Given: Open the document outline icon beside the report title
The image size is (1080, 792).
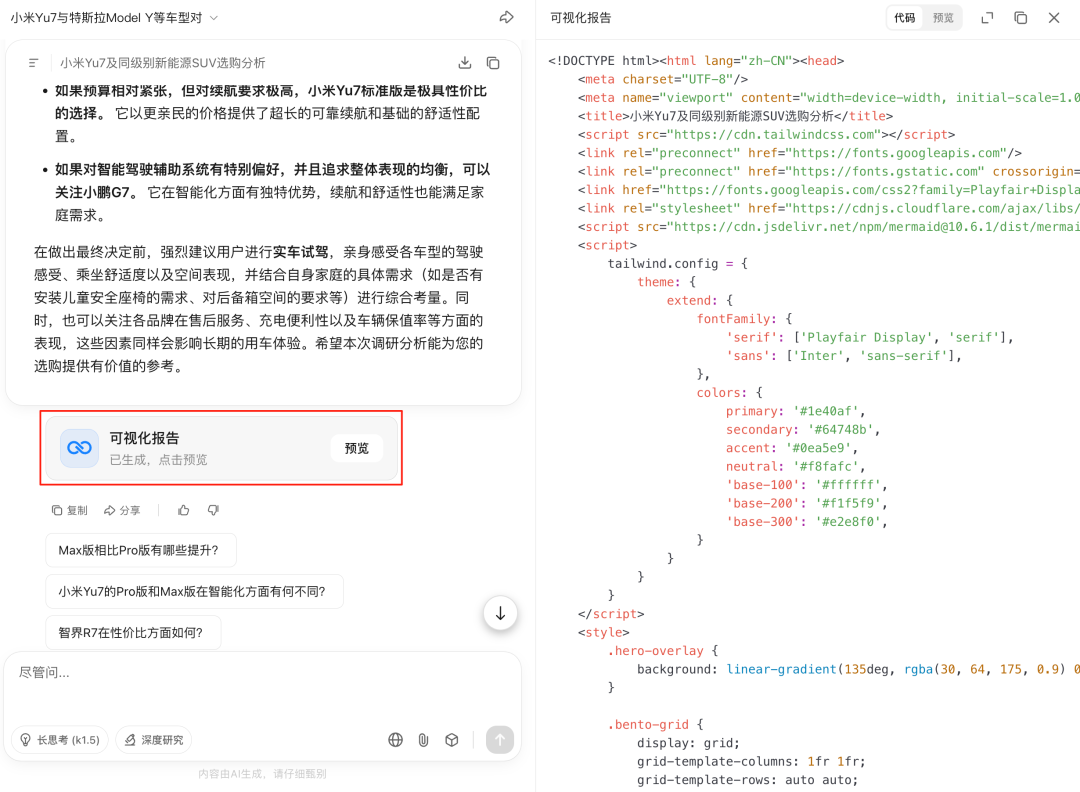Looking at the screenshot, I should [x=33, y=63].
